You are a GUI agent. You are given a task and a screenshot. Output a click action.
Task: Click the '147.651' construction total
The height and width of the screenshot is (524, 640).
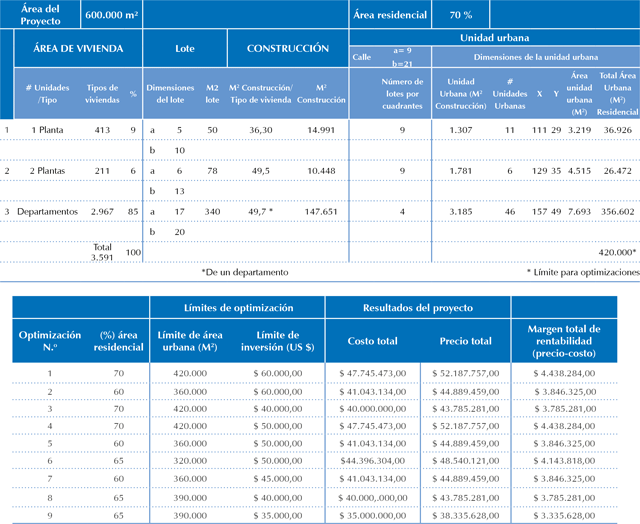(x=321, y=212)
